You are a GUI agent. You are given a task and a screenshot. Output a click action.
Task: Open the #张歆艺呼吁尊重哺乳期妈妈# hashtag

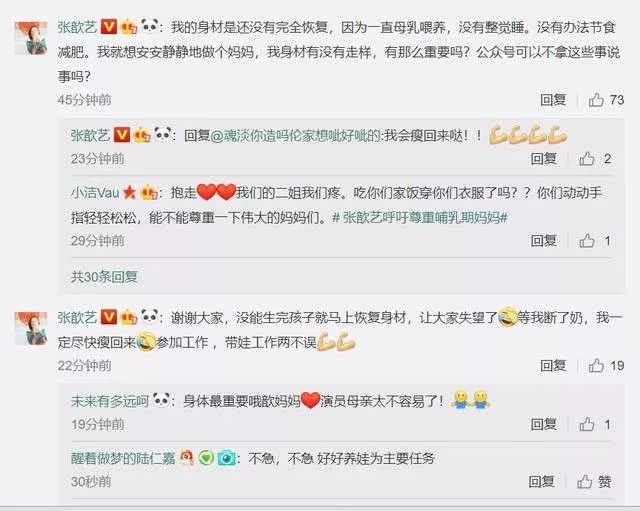(x=420, y=218)
